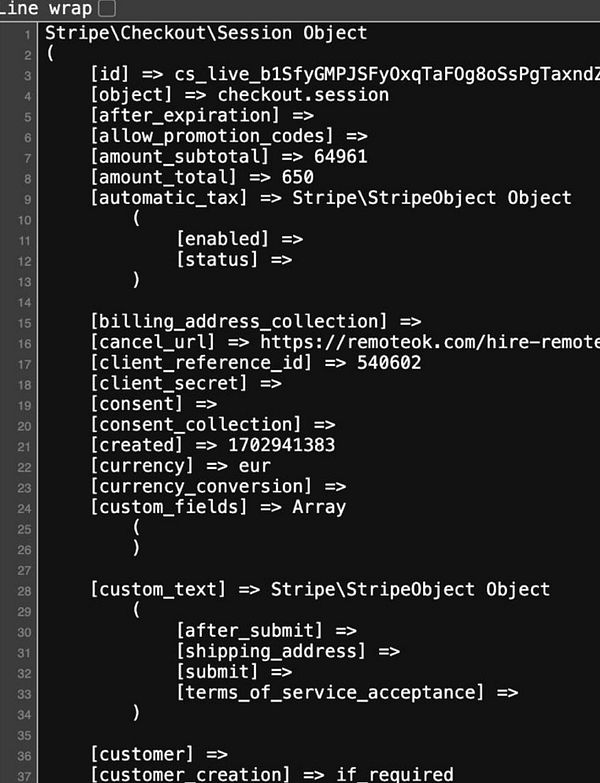Click the amount_subtotal value 64961
This screenshot has height=783, width=600.
(340, 157)
